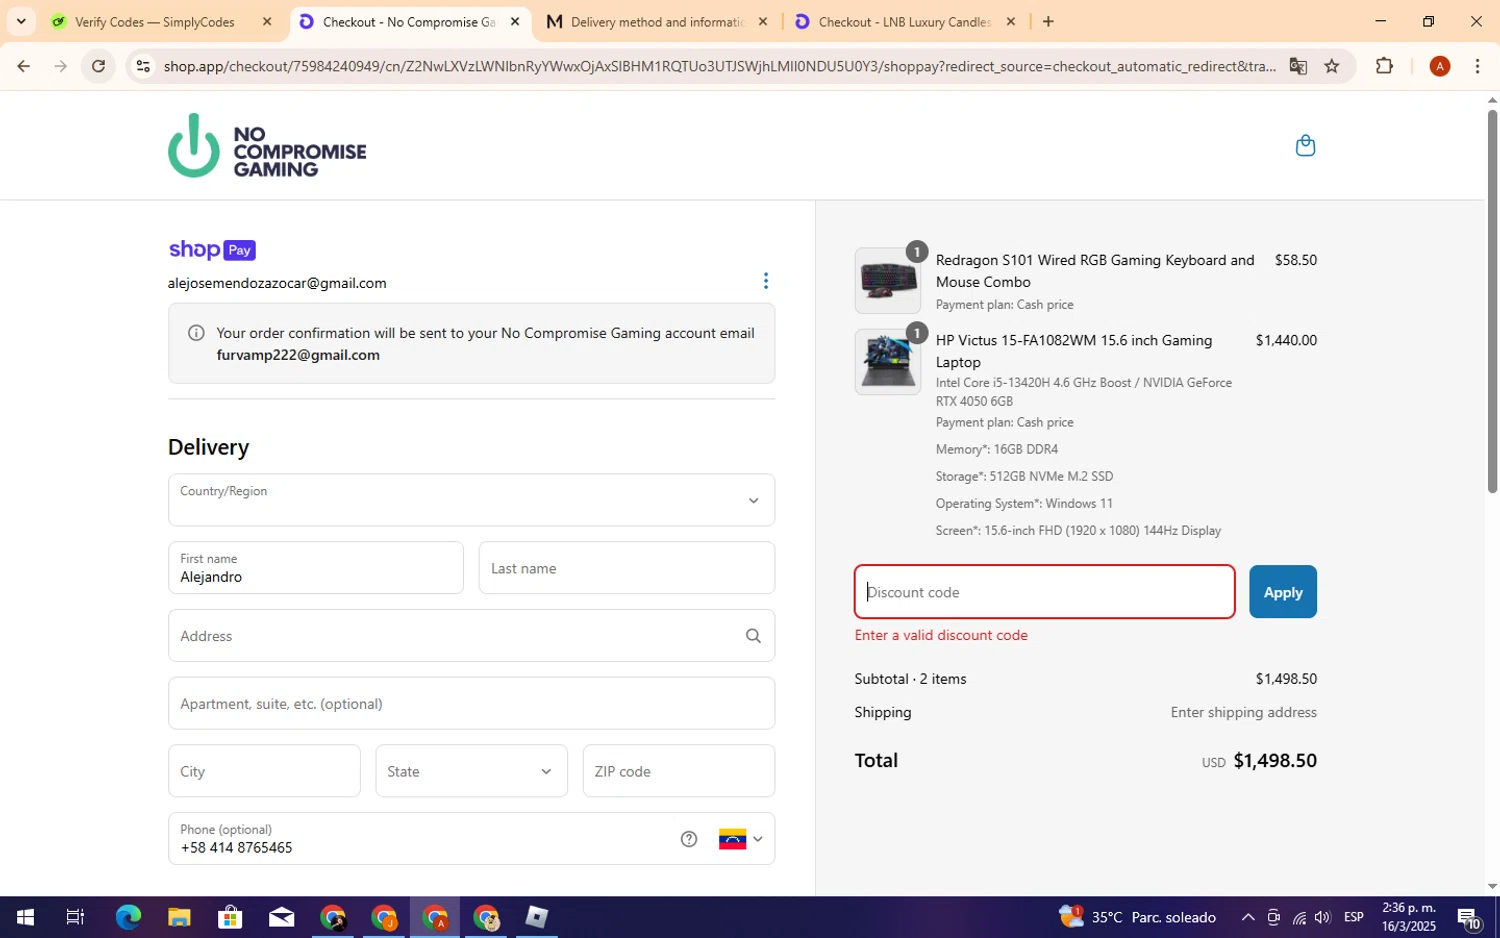Open the browser extensions icon
Screen dimensions: 1500x938
pyautogui.click(x=1384, y=66)
